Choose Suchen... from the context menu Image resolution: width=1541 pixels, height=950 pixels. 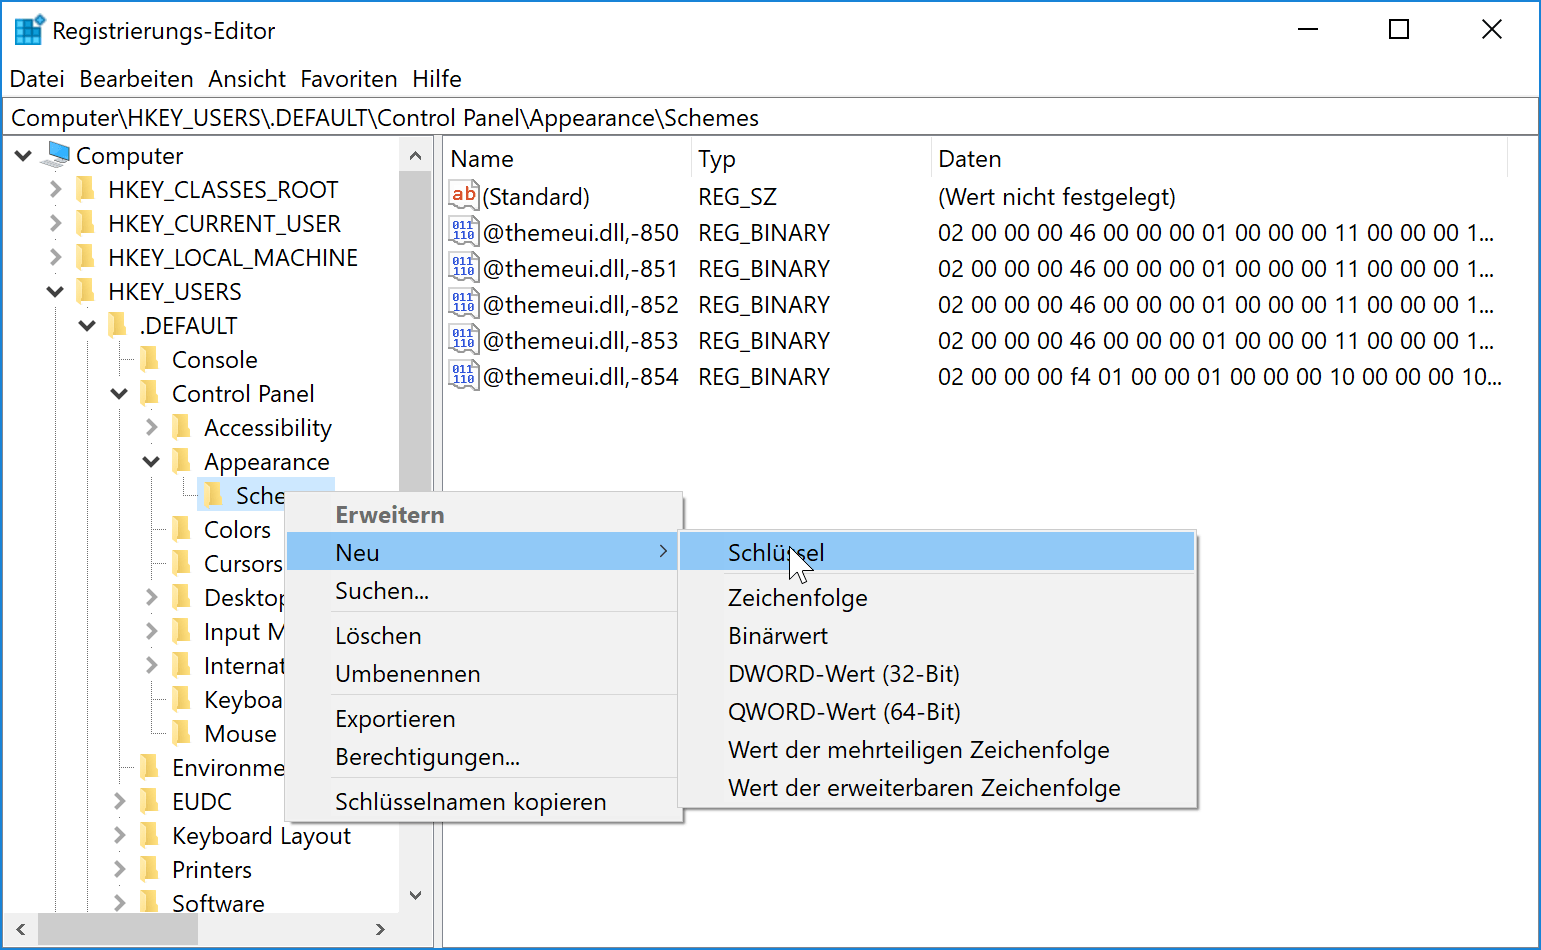pos(382,591)
